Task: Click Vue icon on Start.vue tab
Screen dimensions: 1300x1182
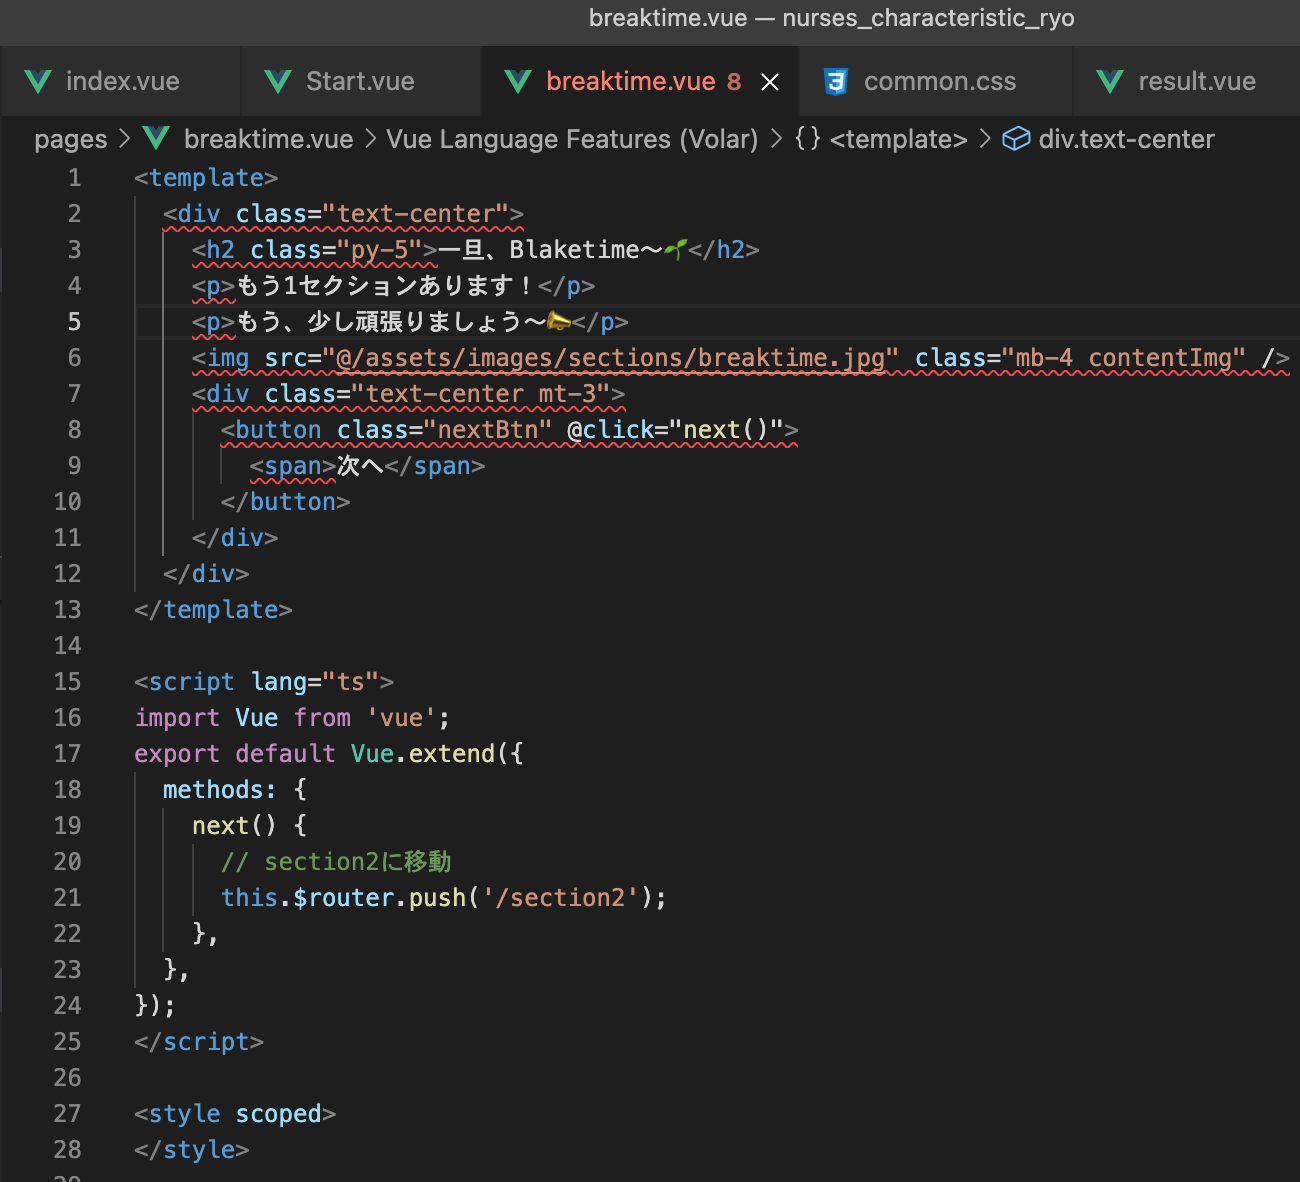Action: [278, 81]
